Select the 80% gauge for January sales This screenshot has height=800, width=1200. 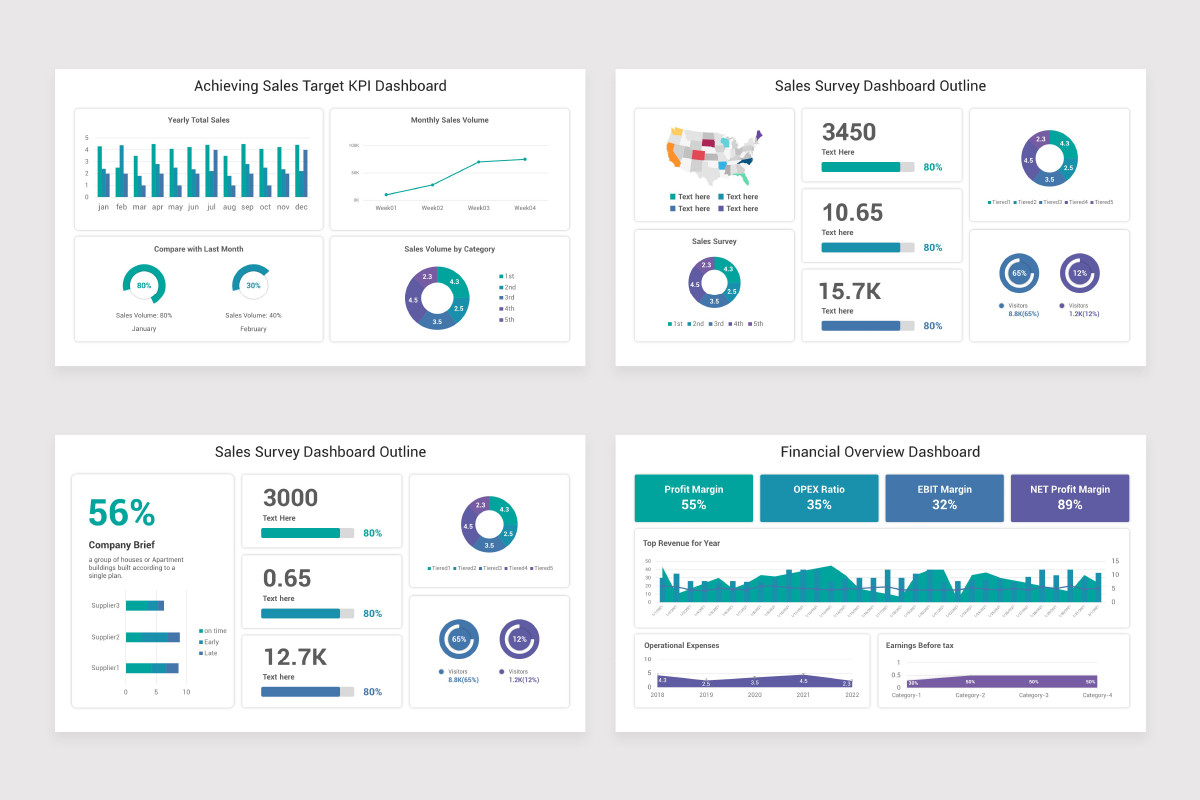145,285
